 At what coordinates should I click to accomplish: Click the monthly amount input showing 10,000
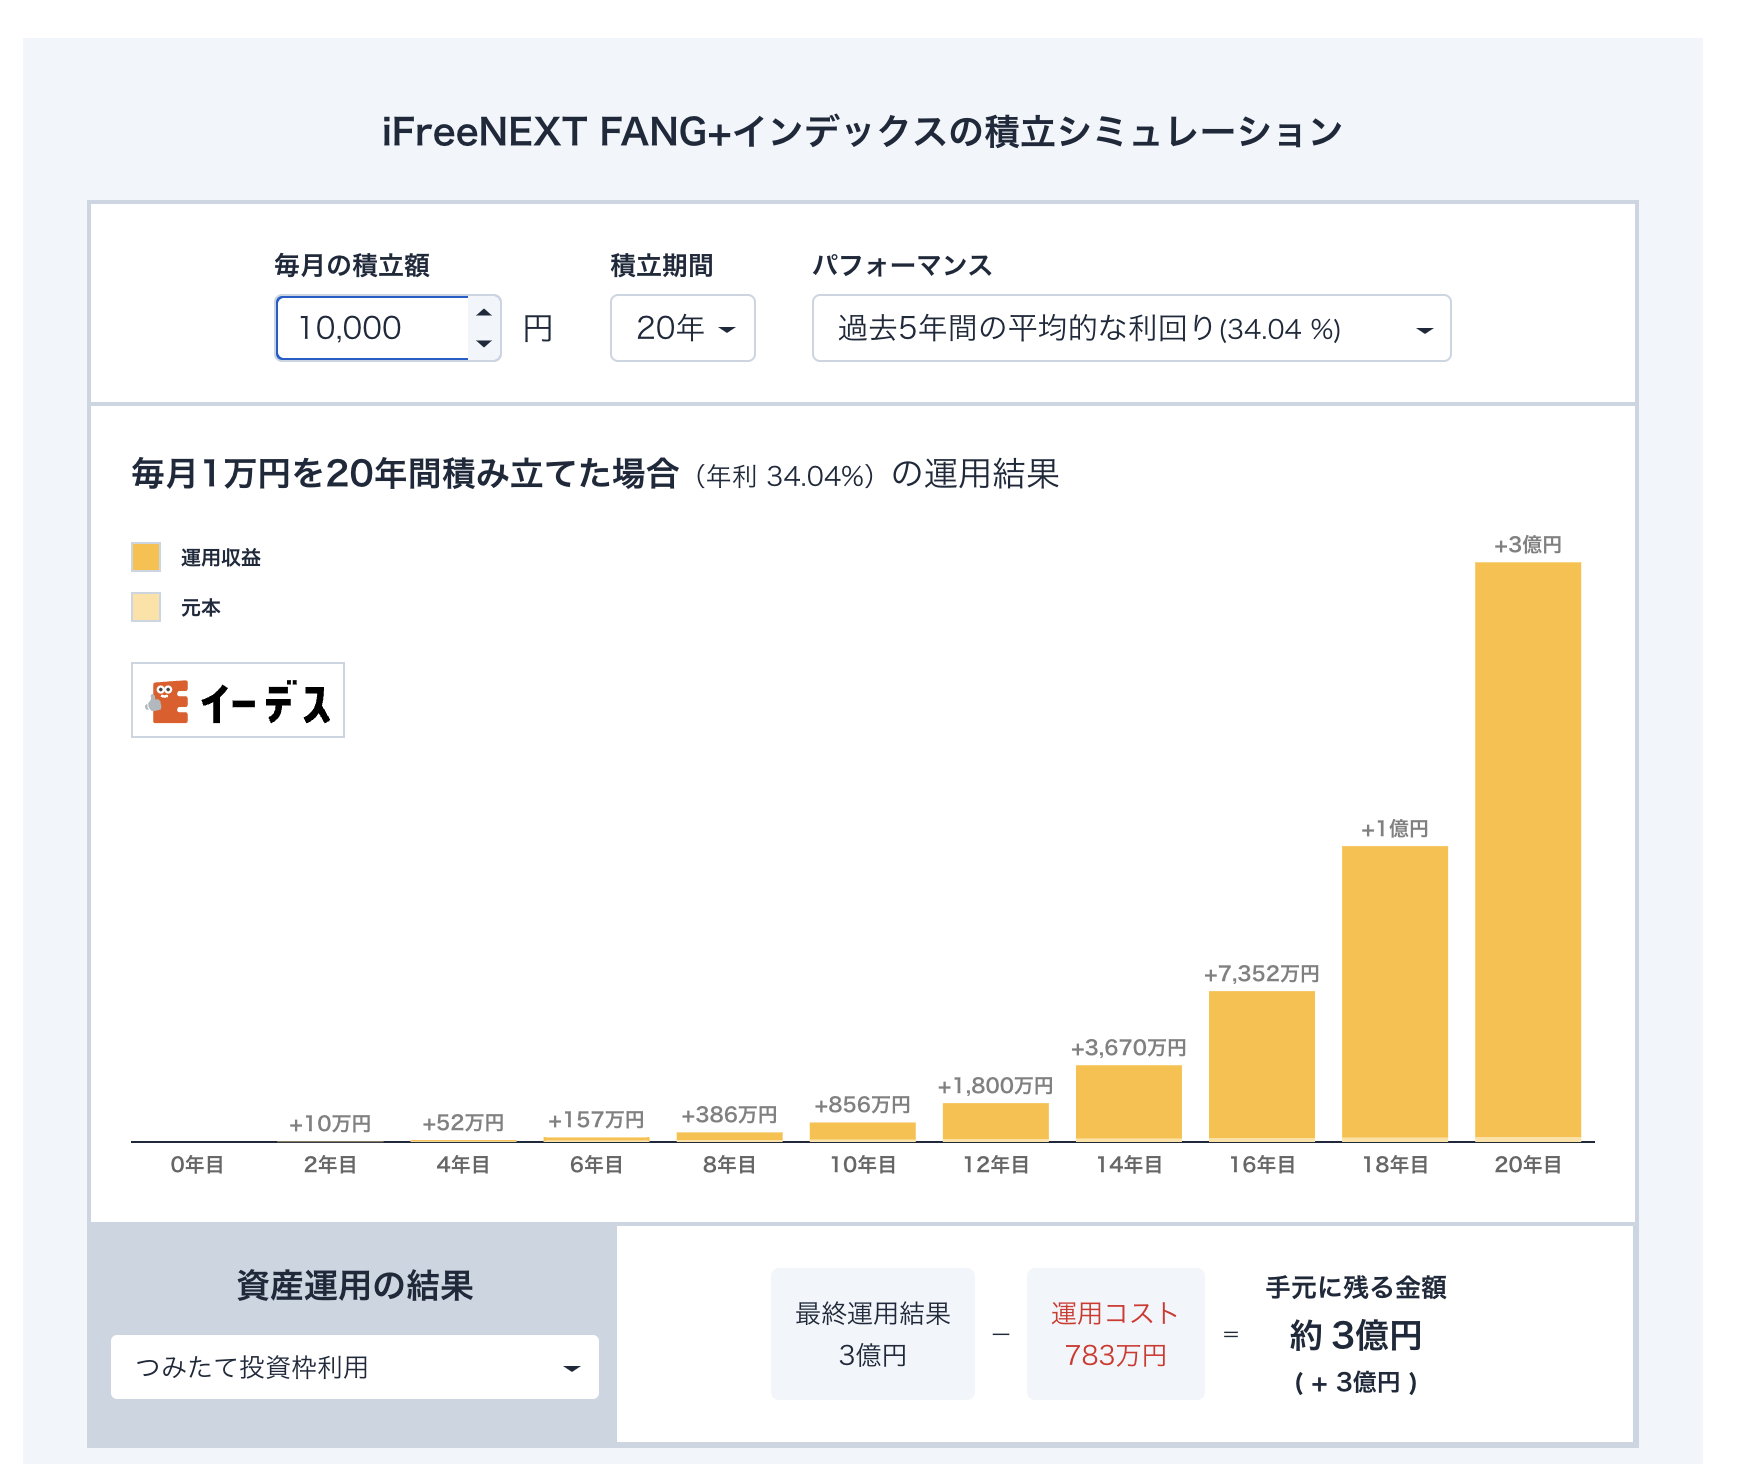tap(372, 328)
